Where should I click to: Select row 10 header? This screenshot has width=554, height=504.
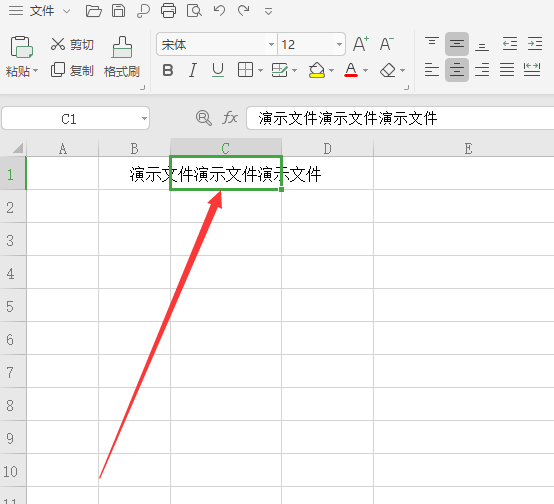(13, 471)
